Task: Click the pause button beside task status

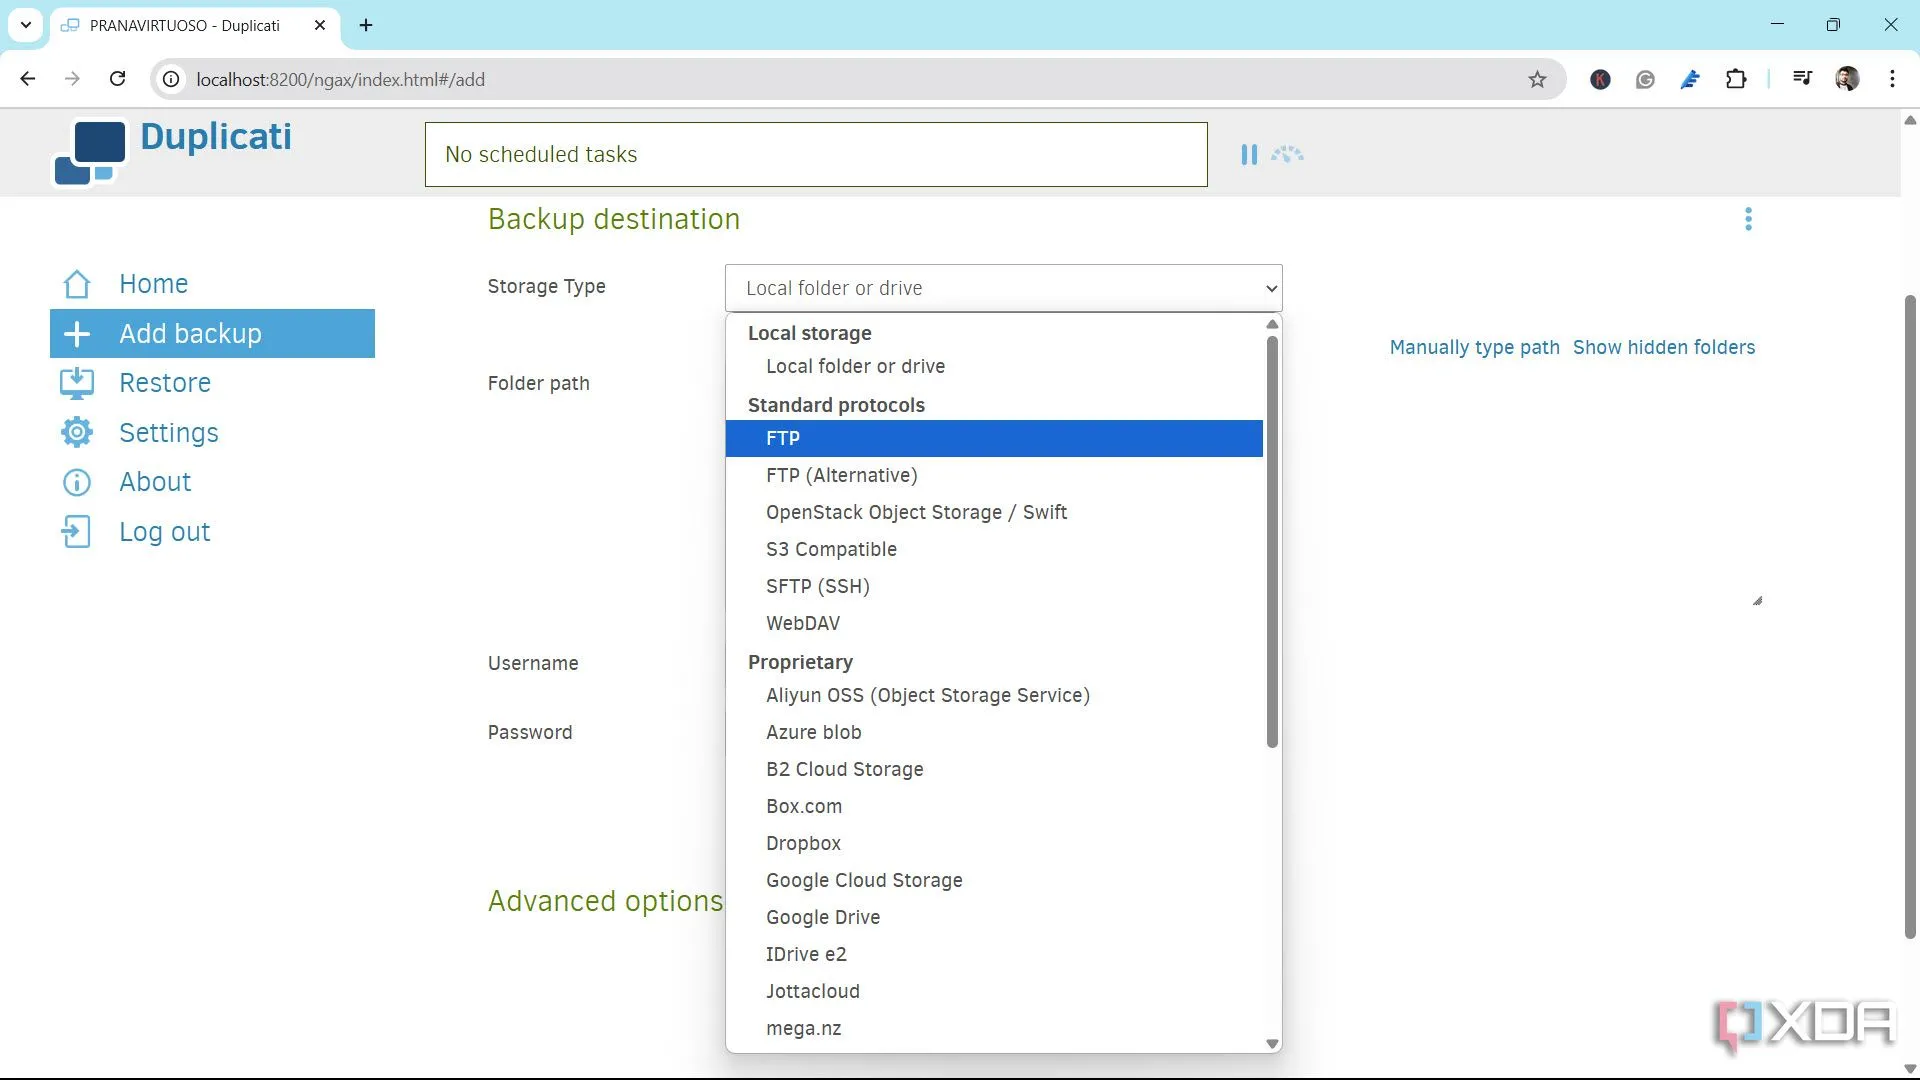Action: click(x=1248, y=155)
